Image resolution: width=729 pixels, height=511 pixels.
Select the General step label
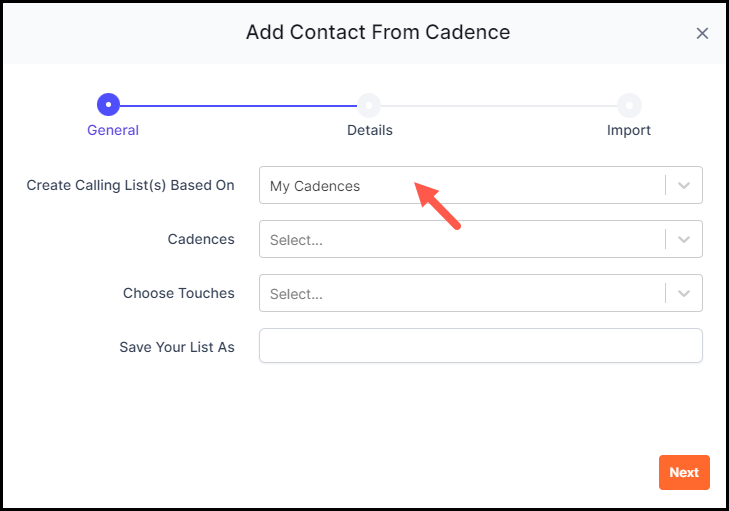[x=113, y=130]
